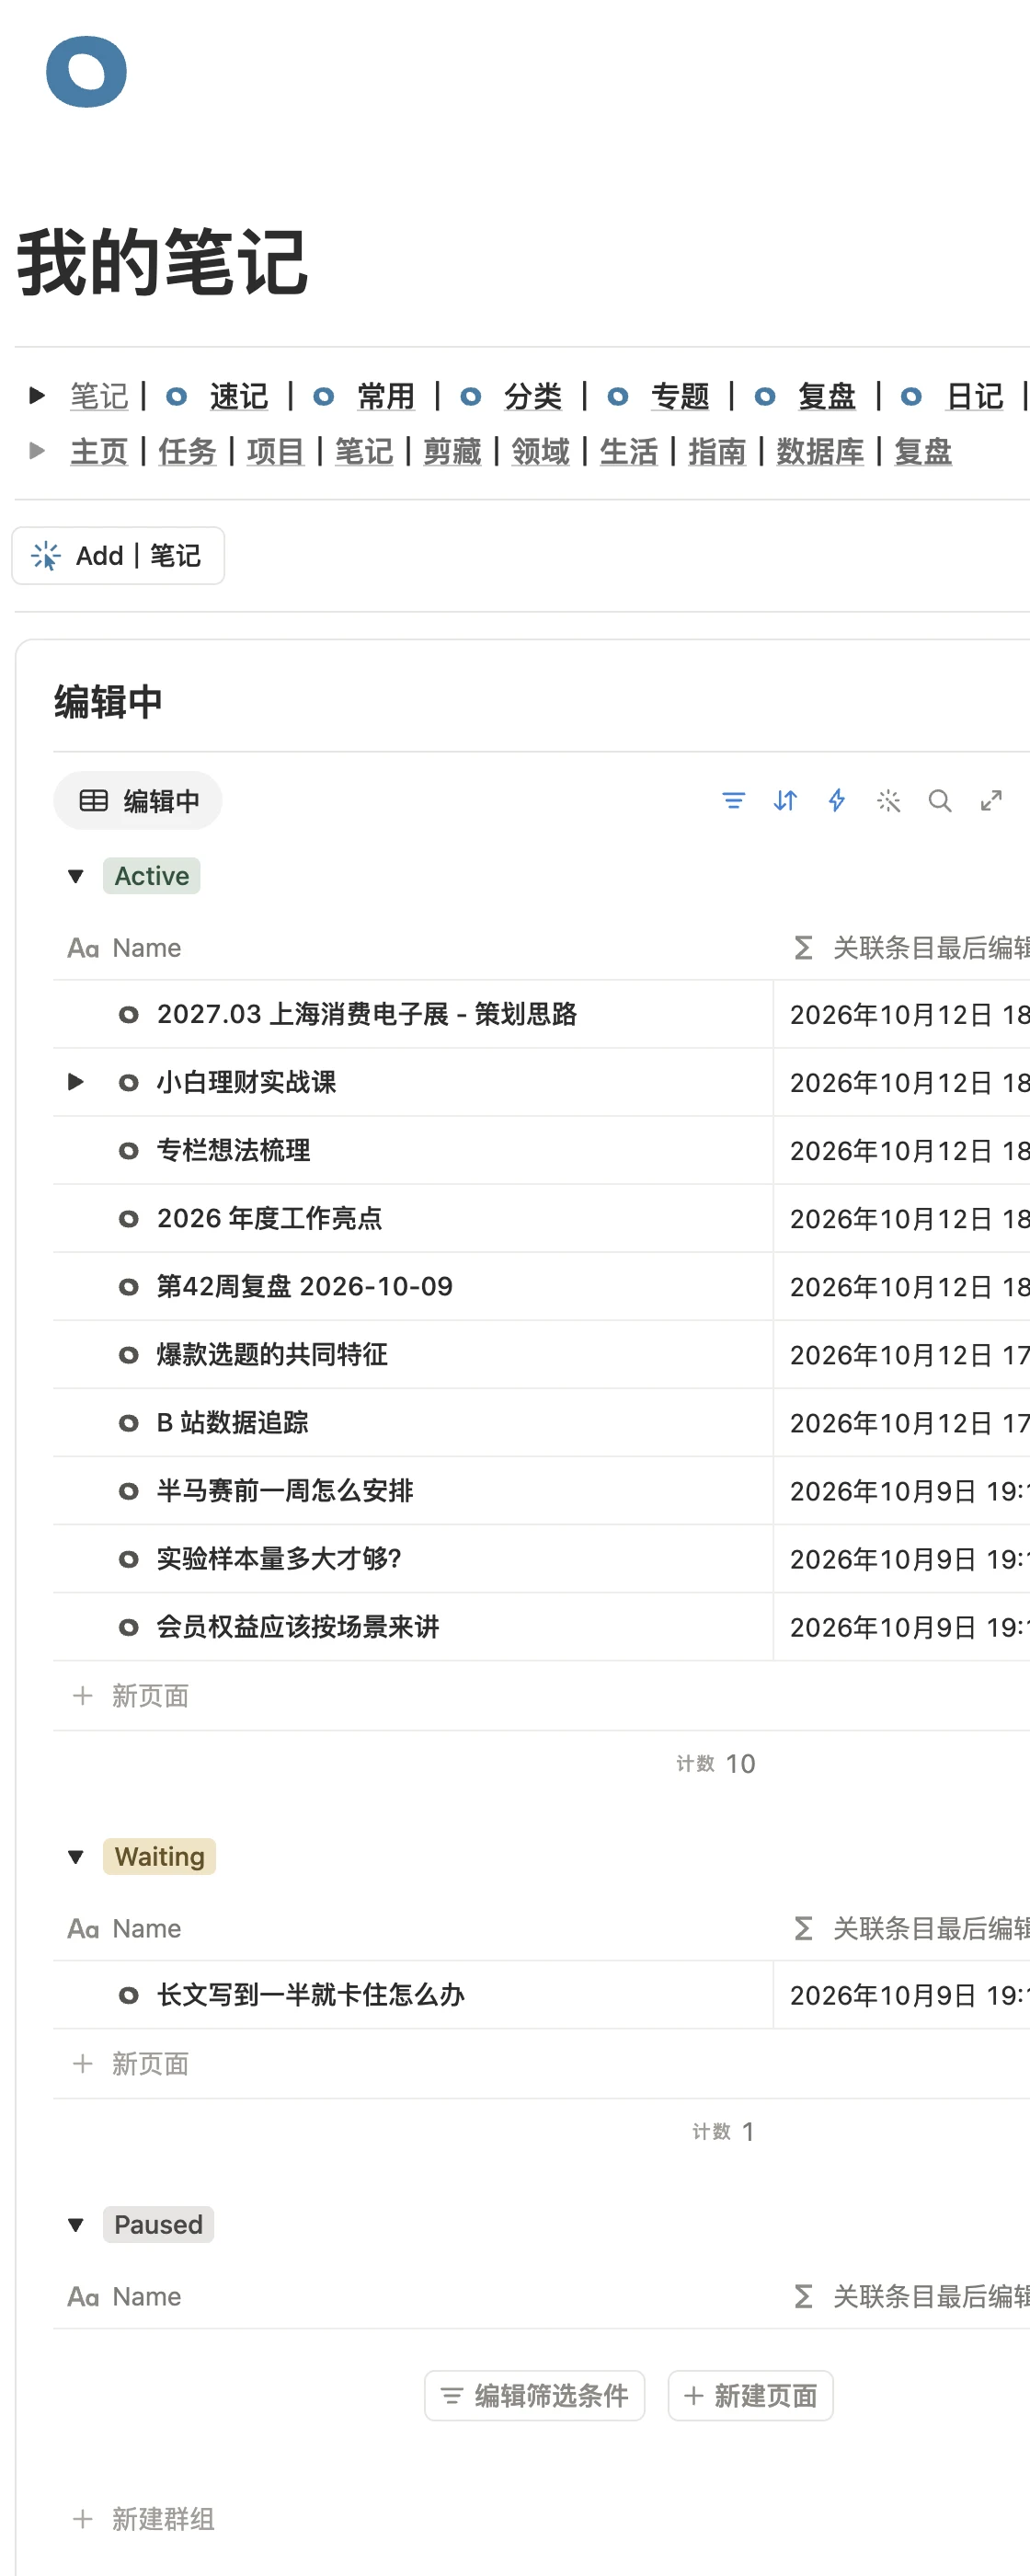This screenshot has height=2576, width=1030.
Task: Click the table icon in the 编辑中 view tab
Action: pyautogui.click(x=93, y=801)
